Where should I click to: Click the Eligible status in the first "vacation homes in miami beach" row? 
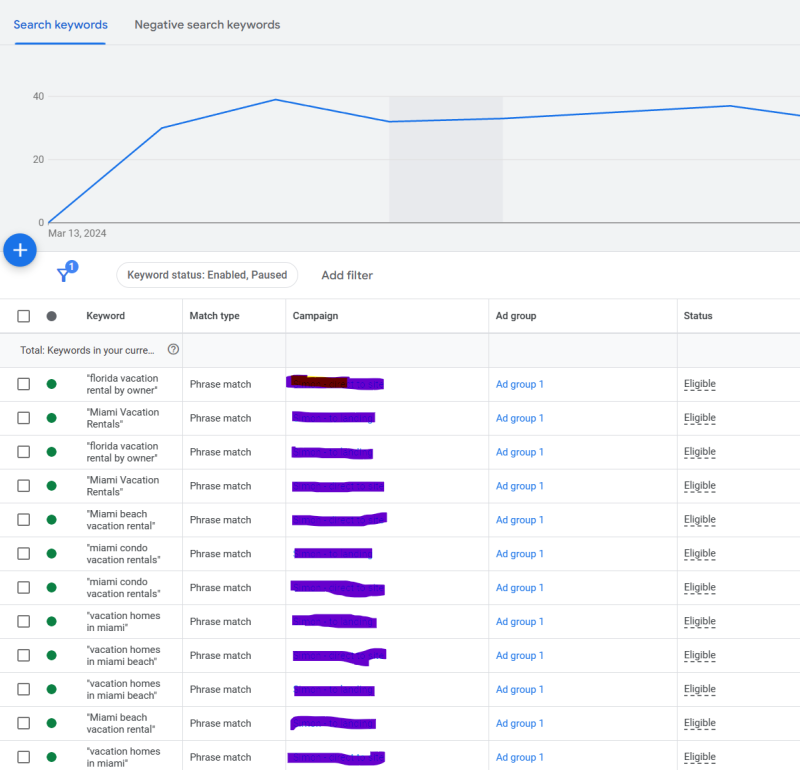699,655
